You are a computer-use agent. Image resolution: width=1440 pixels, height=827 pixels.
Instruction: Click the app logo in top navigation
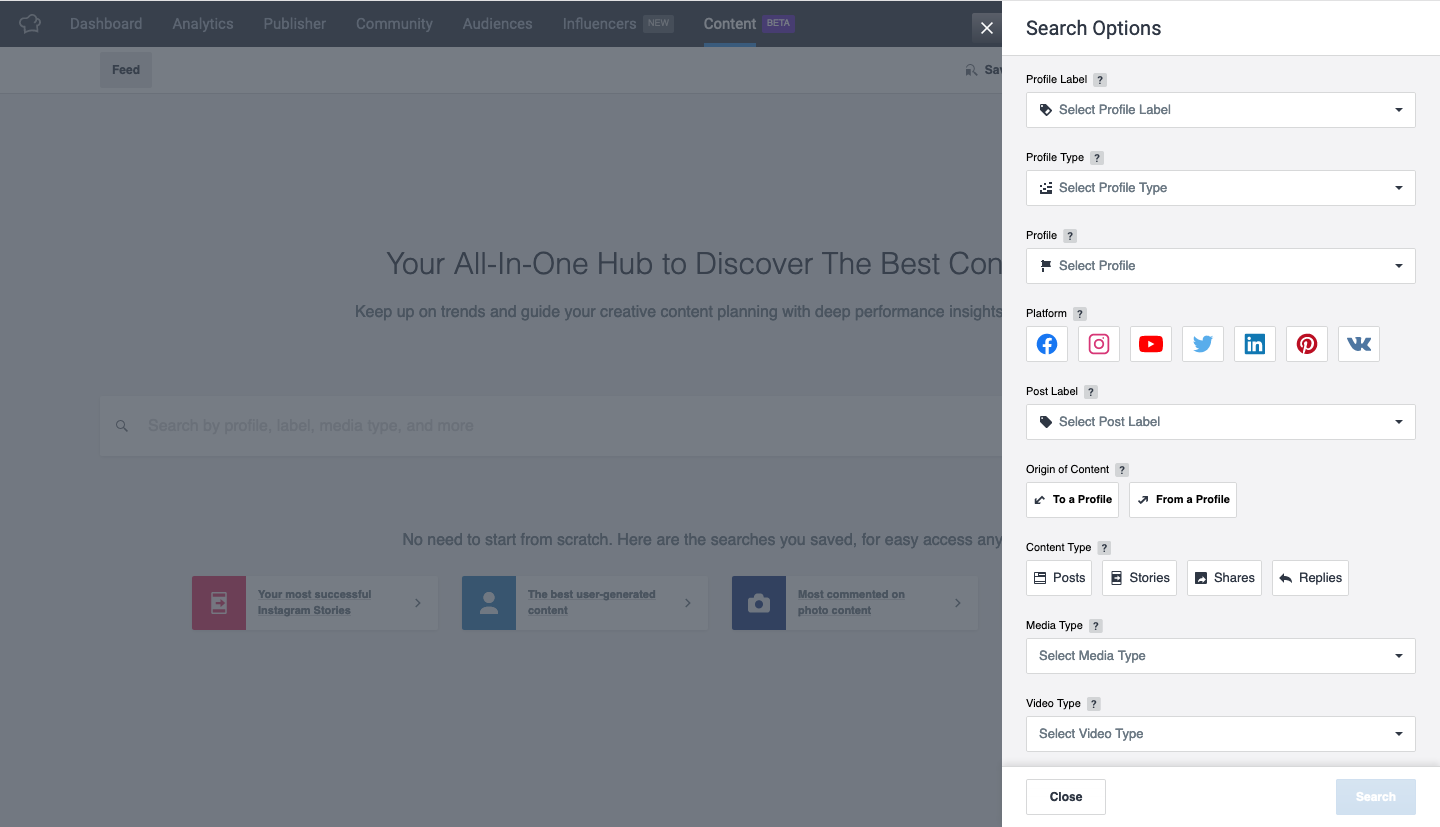point(30,23)
